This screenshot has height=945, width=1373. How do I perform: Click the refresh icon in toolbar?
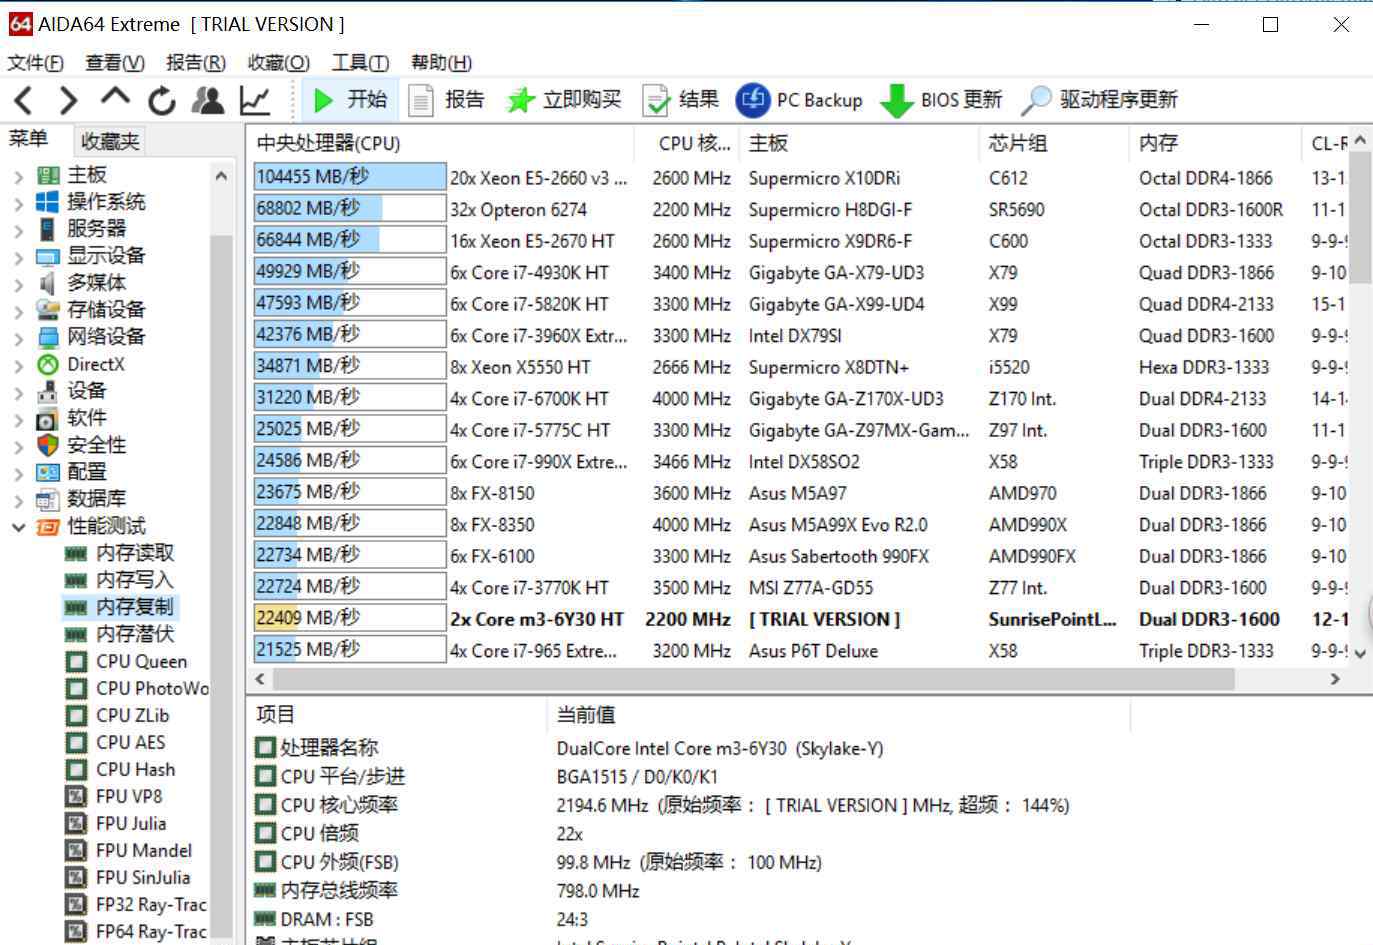(161, 100)
